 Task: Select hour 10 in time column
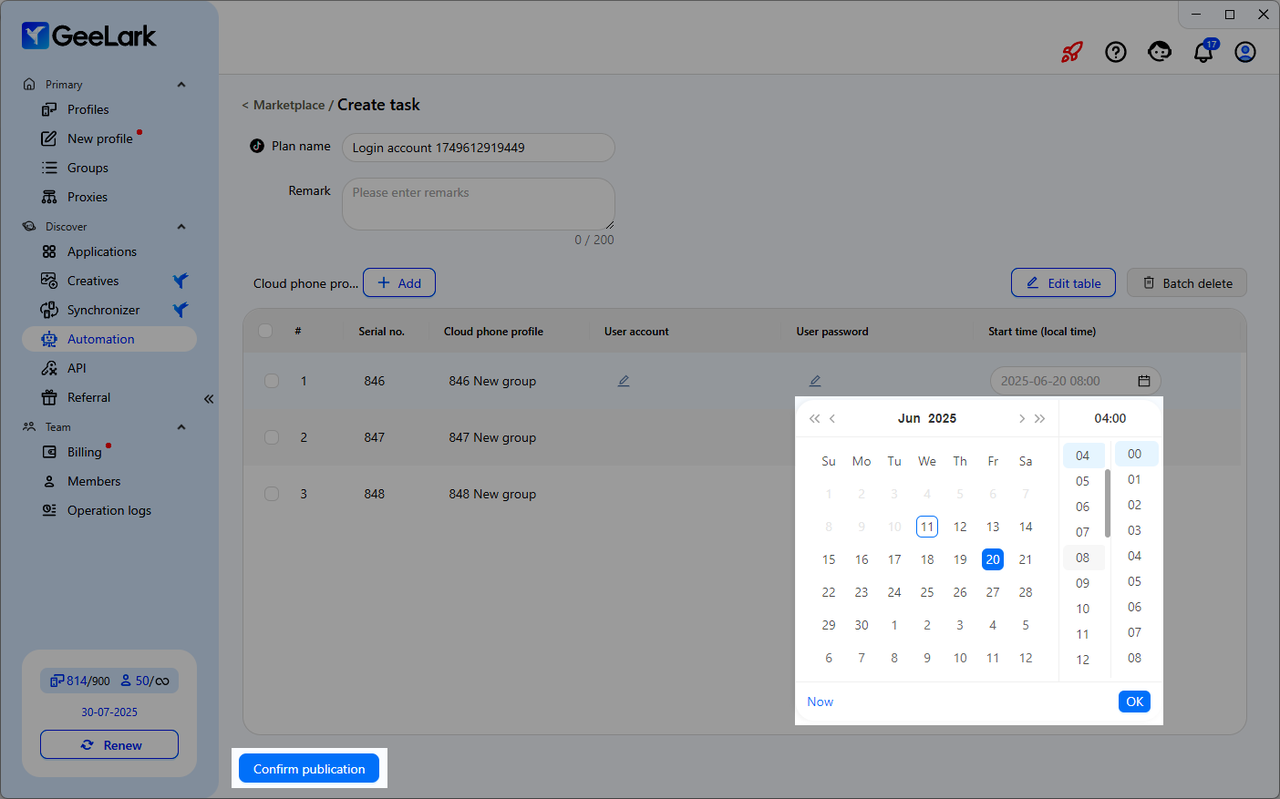click(x=1083, y=609)
